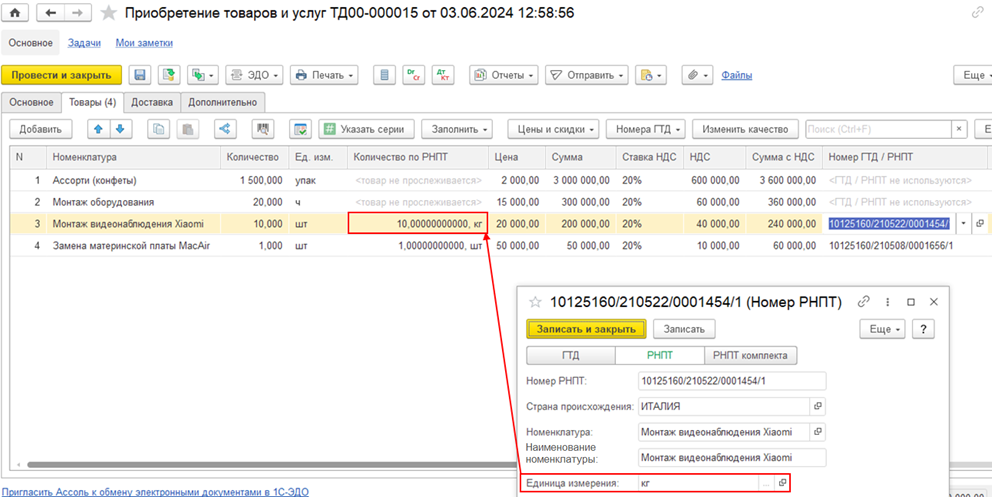Image resolution: width=992 pixels, height=499 pixels.
Task: Open the dialog's Номенклатура item icon
Action: [x=817, y=431]
